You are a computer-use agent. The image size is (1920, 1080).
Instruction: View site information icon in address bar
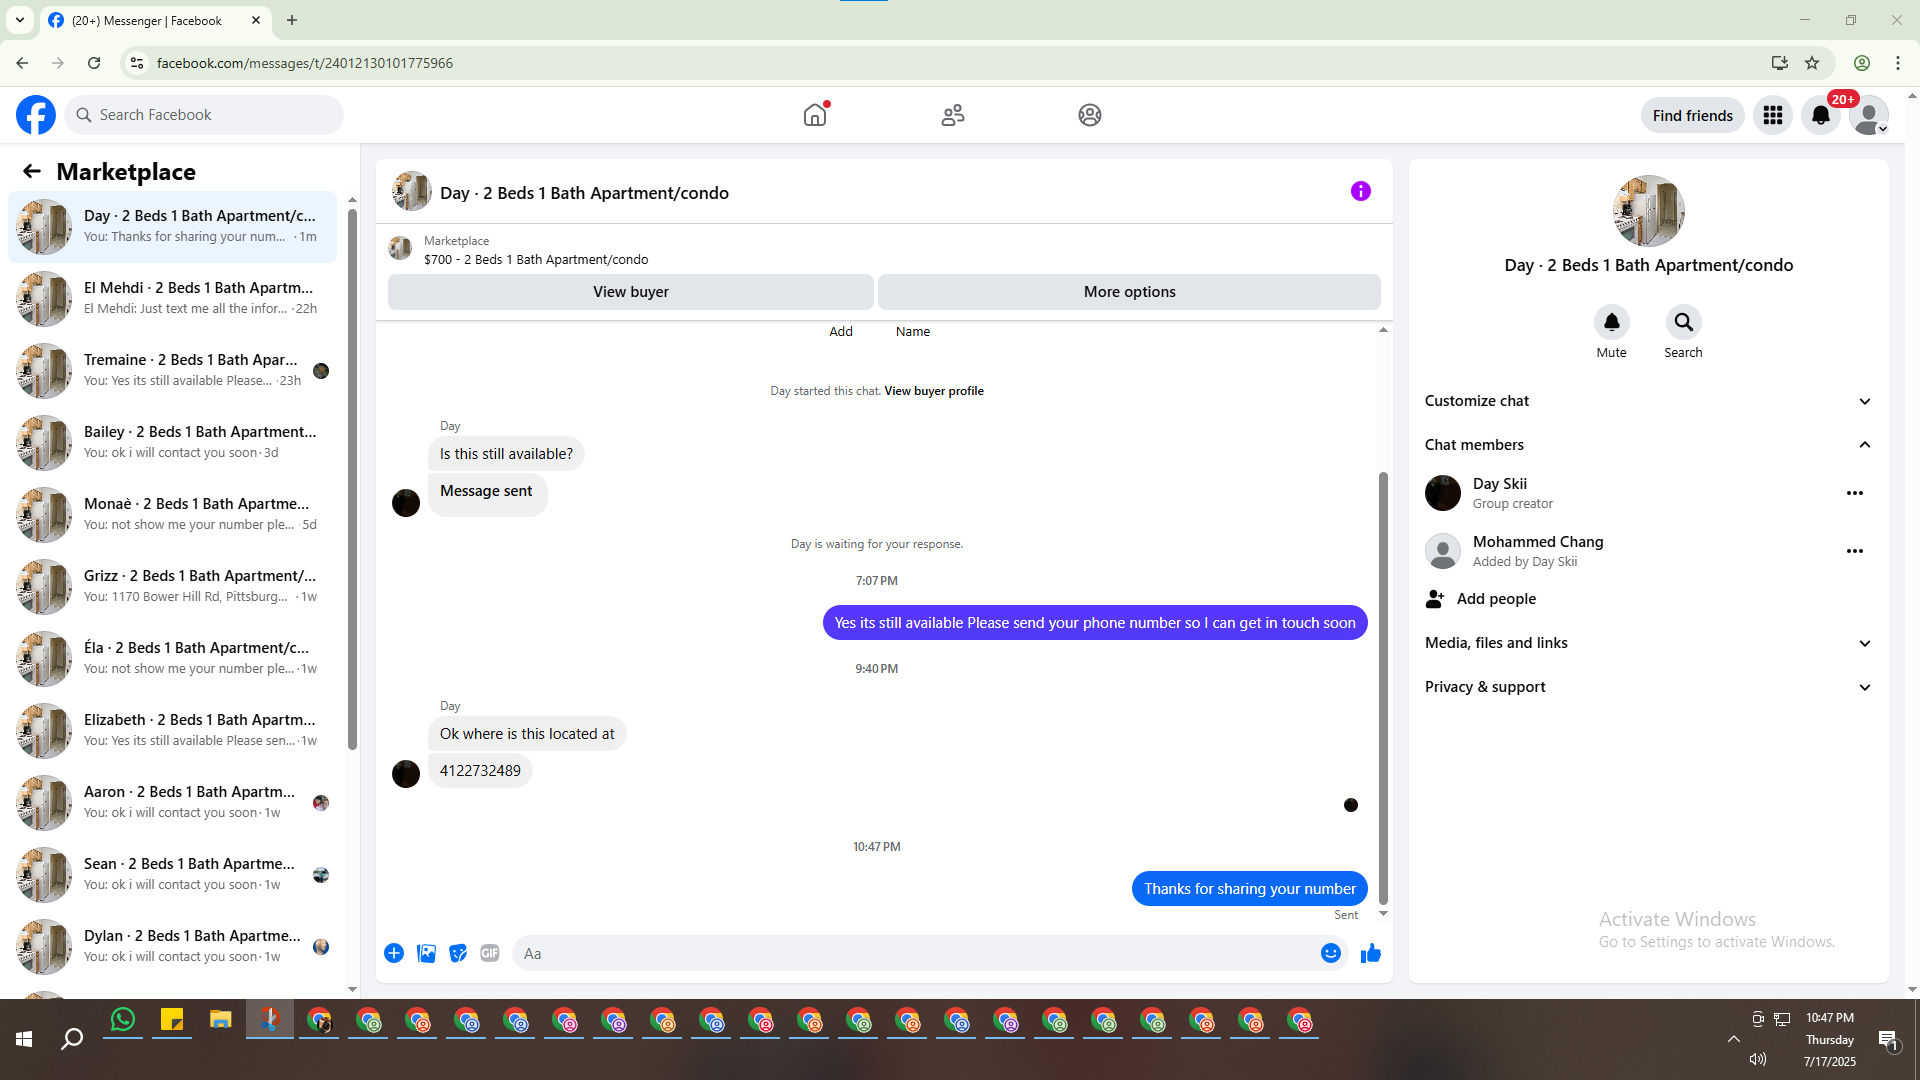tap(137, 63)
